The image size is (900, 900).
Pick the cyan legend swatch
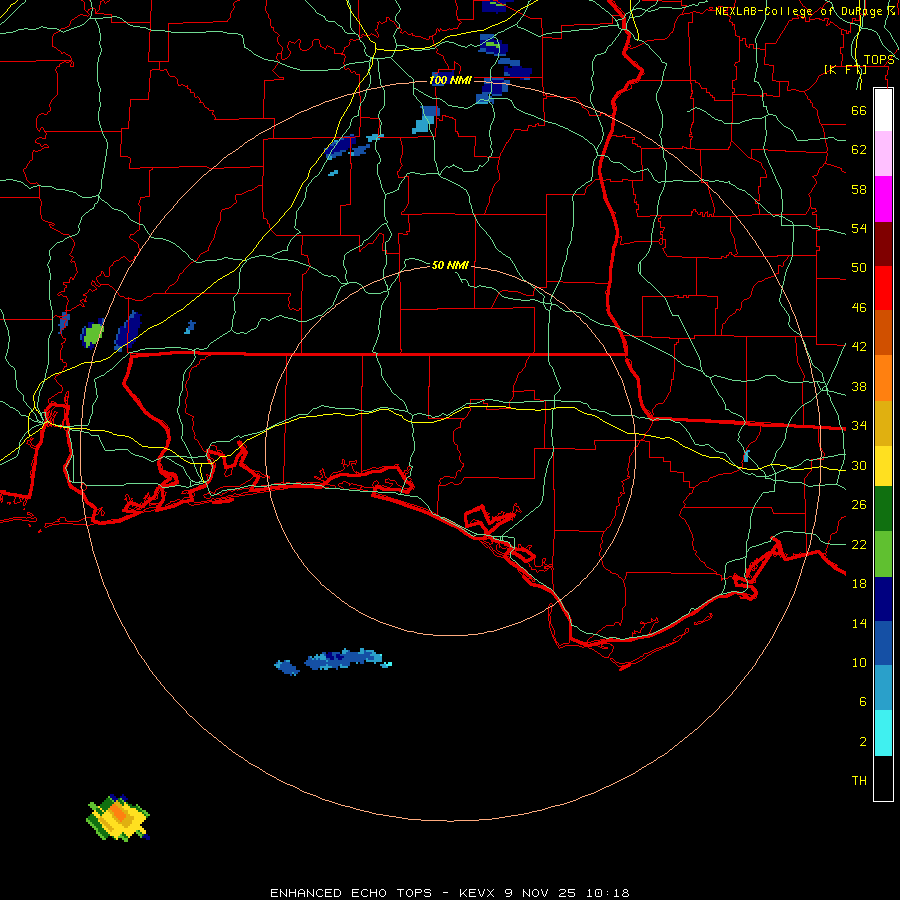[883, 732]
